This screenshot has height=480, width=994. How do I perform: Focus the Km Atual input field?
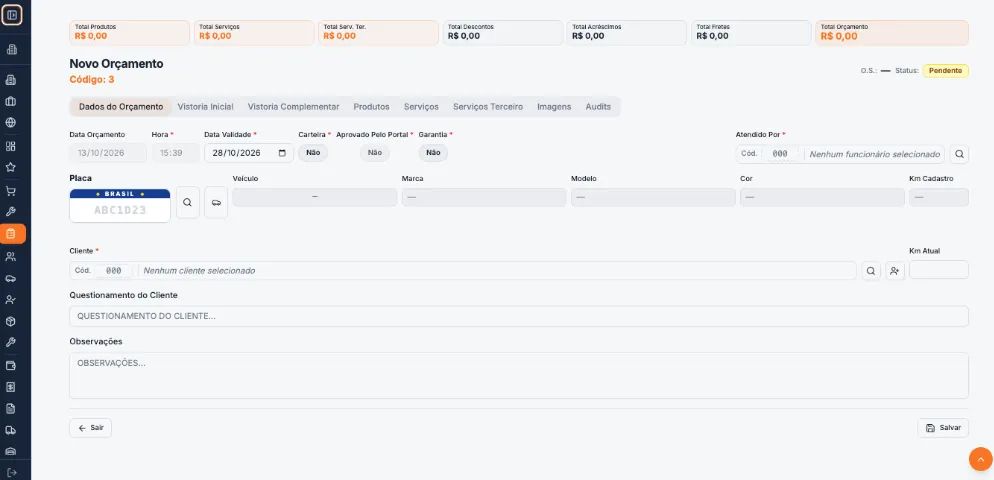[939, 269]
